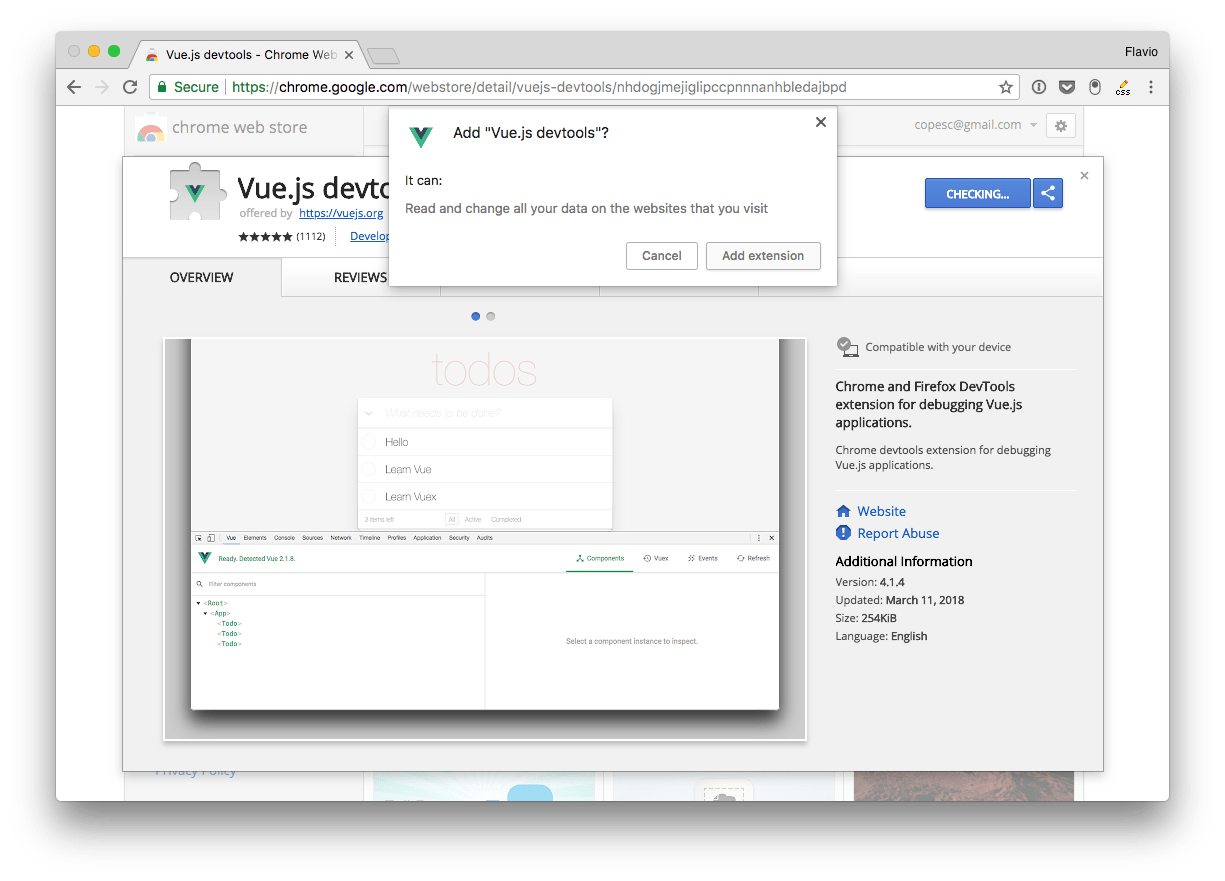Open the account settings gear

(x=1061, y=125)
